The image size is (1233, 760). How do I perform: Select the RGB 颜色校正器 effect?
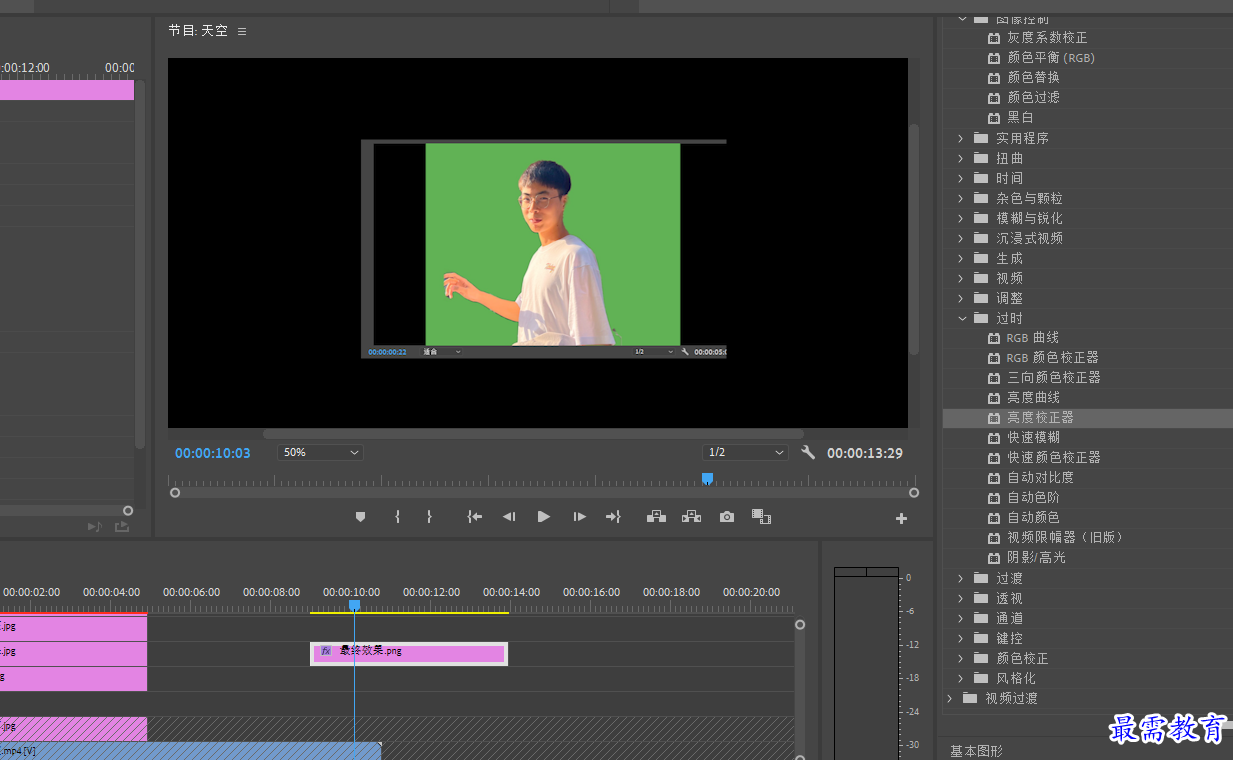point(1053,357)
